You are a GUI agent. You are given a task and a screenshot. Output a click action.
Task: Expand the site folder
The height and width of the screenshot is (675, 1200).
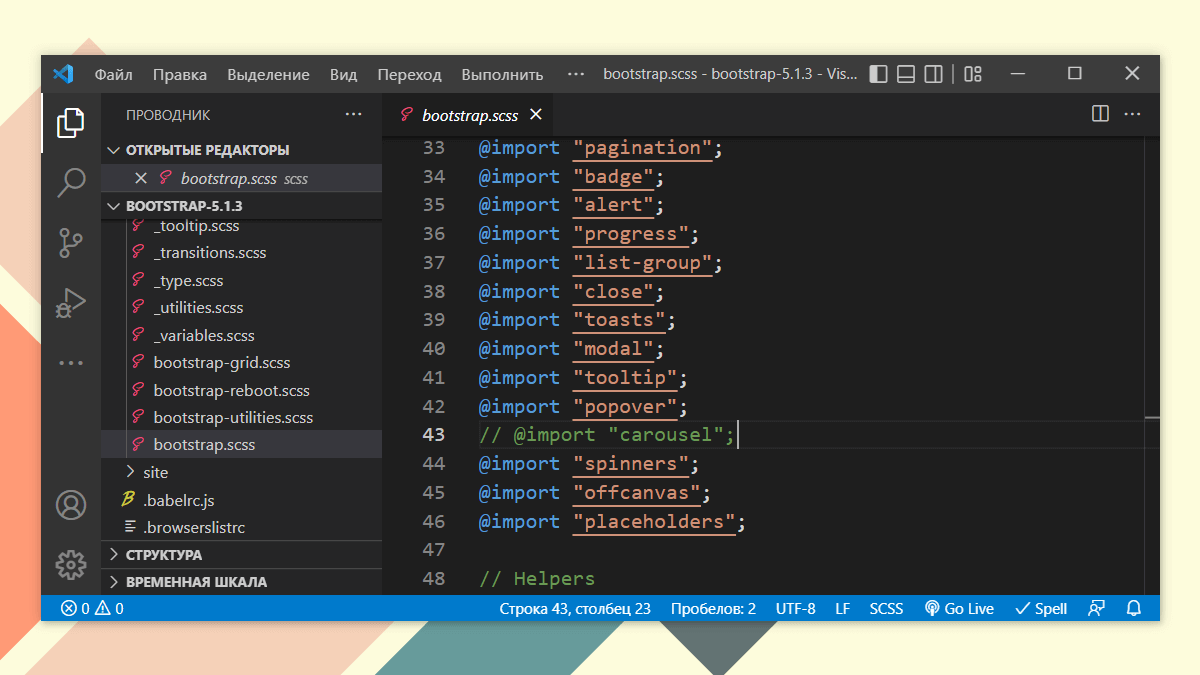click(x=155, y=472)
